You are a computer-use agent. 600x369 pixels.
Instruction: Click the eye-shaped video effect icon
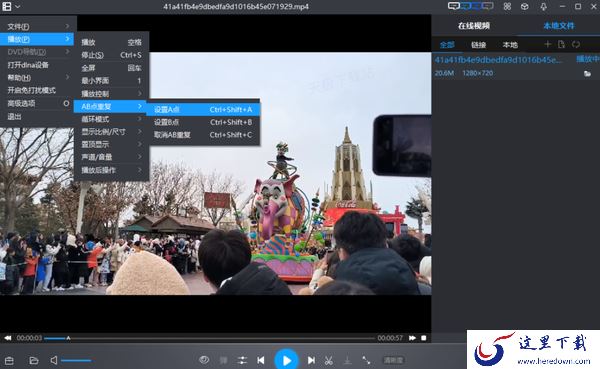pyautogui.click(x=204, y=360)
